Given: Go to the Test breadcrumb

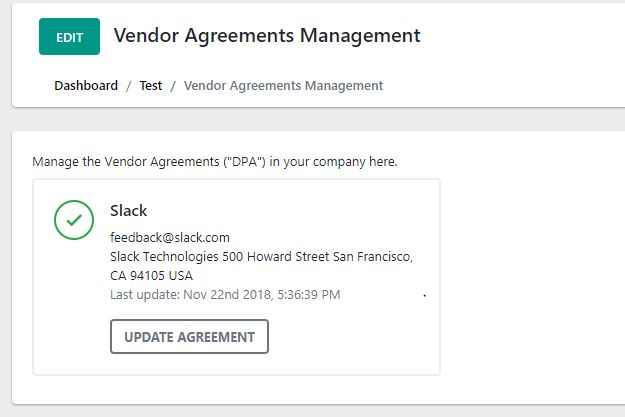Looking at the screenshot, I should click(151, 86).
